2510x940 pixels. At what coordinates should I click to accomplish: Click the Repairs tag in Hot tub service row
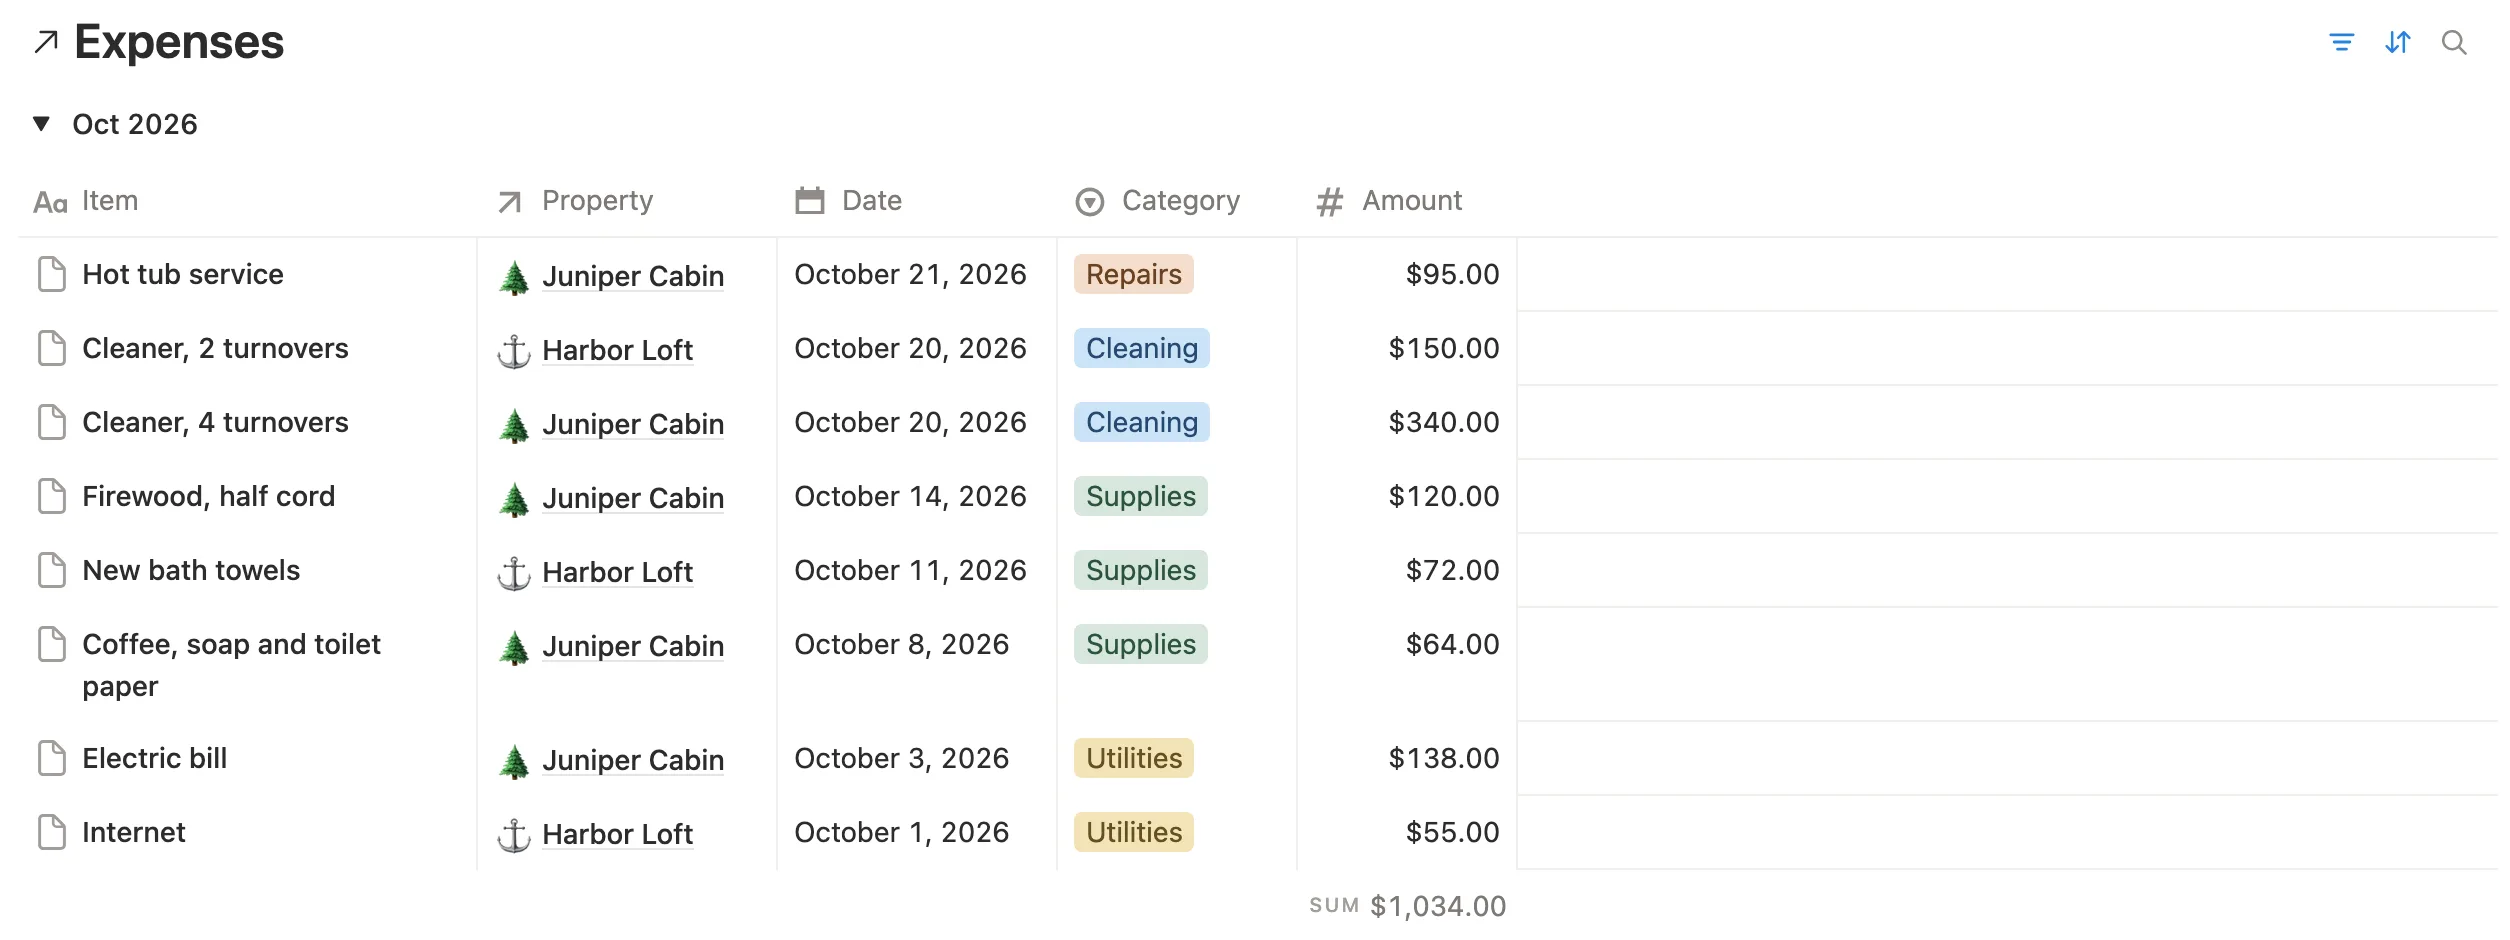(x=1134, y=274)
